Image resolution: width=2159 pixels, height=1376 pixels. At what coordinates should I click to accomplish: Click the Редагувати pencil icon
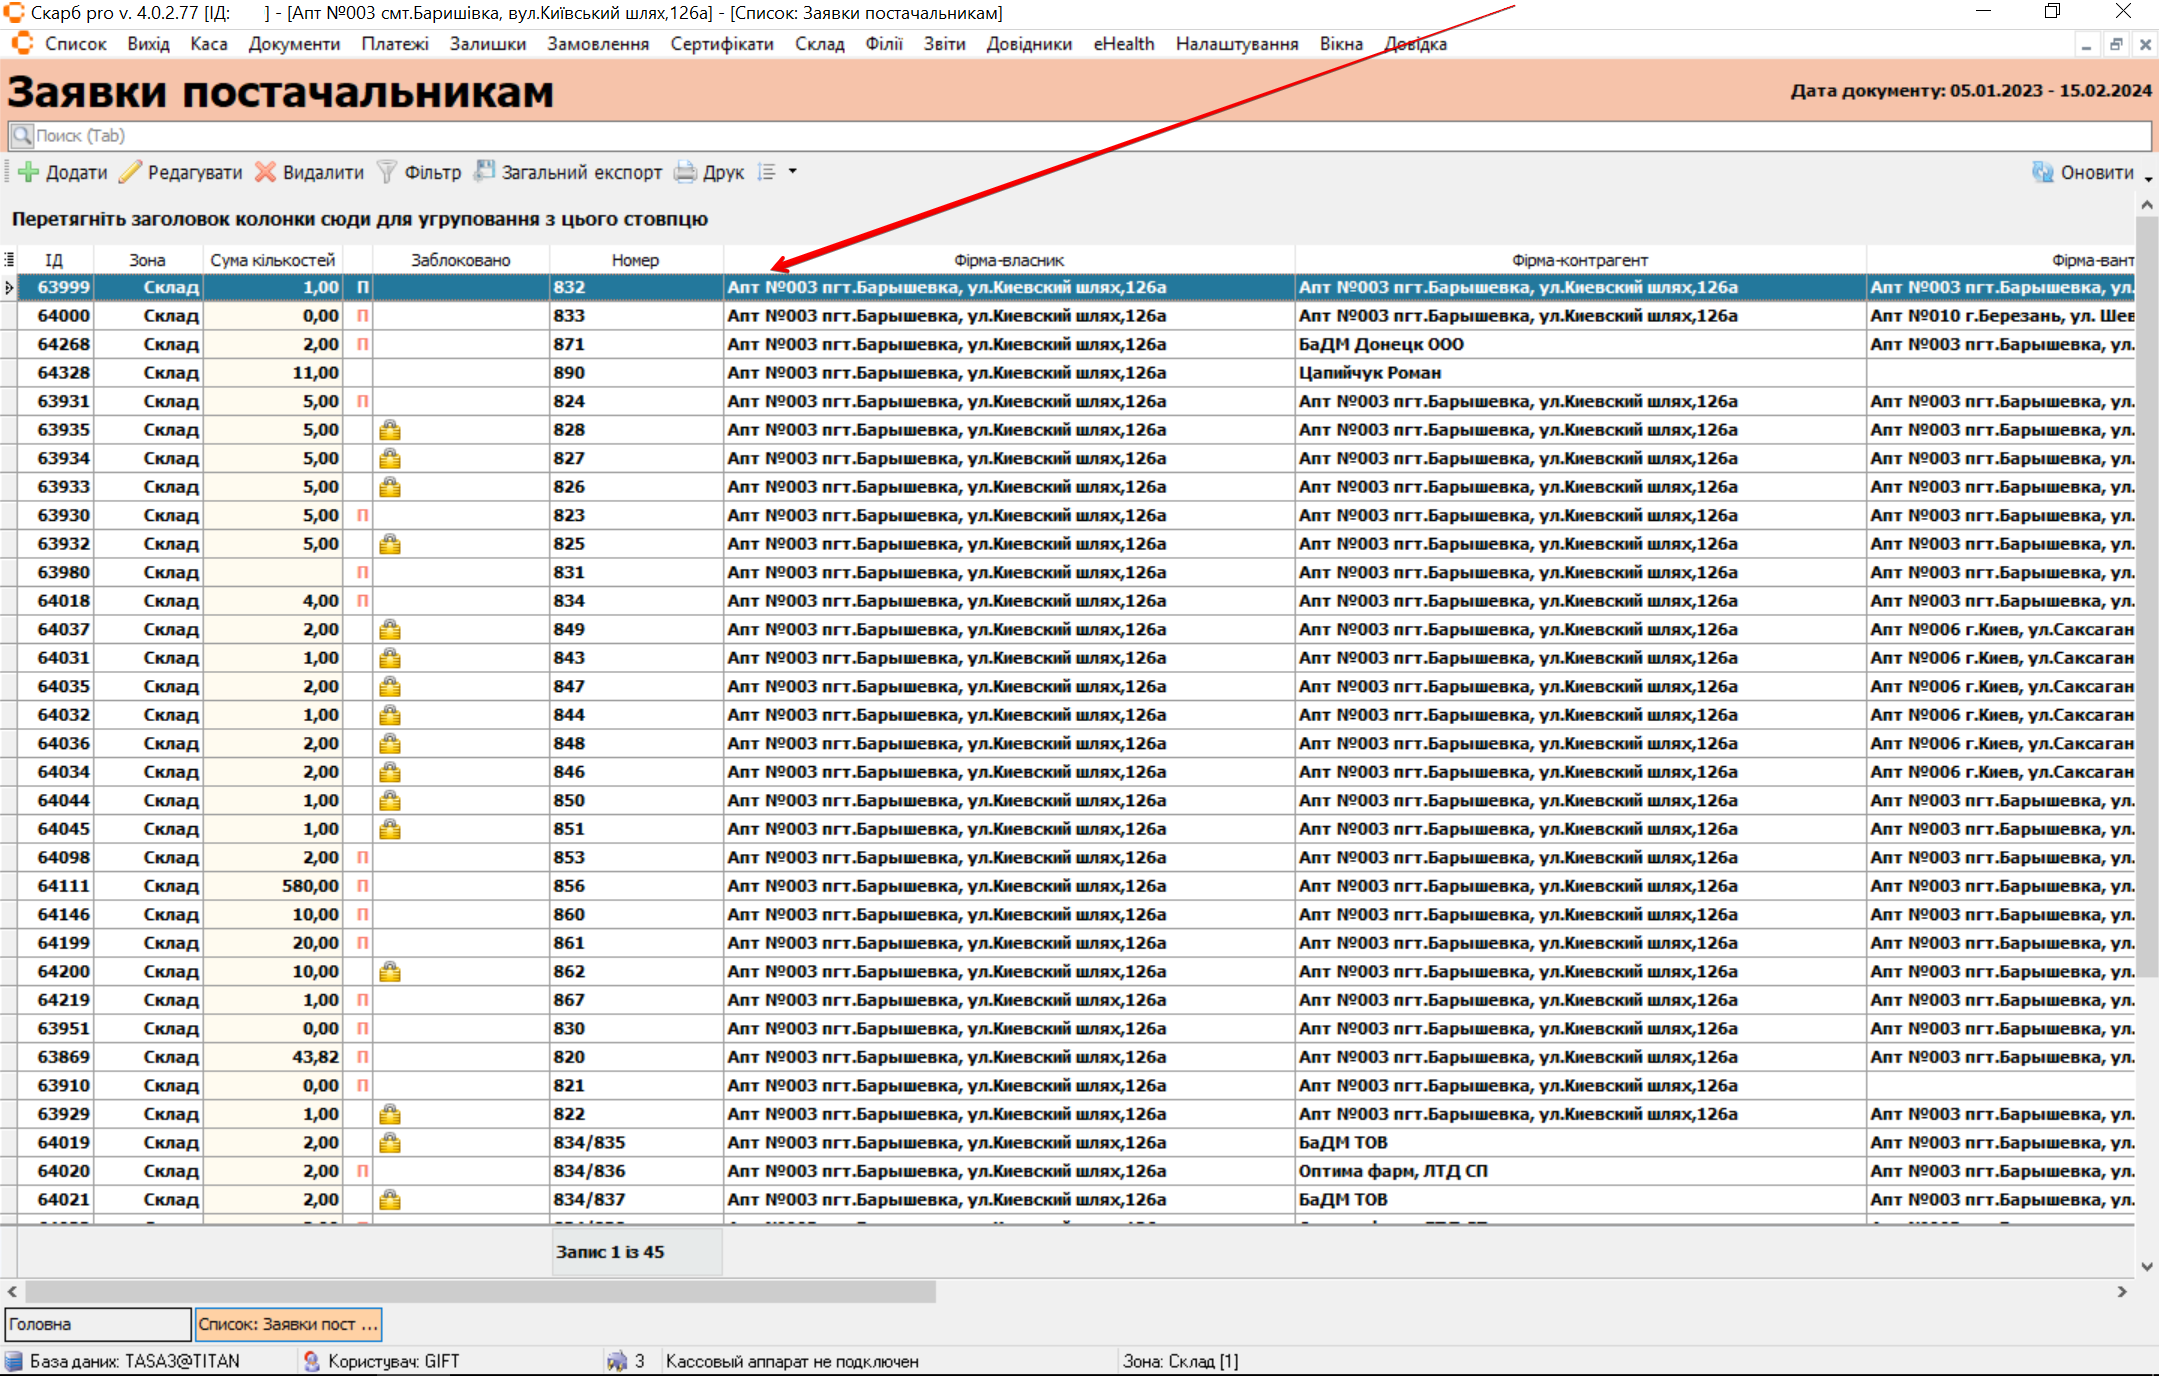pyautogui.click(x=130, y=172)
